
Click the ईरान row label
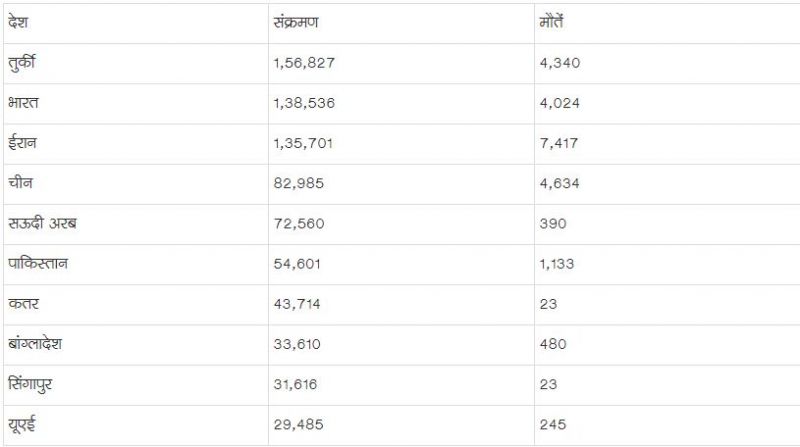pyautogui.click(x=24, y=143)
